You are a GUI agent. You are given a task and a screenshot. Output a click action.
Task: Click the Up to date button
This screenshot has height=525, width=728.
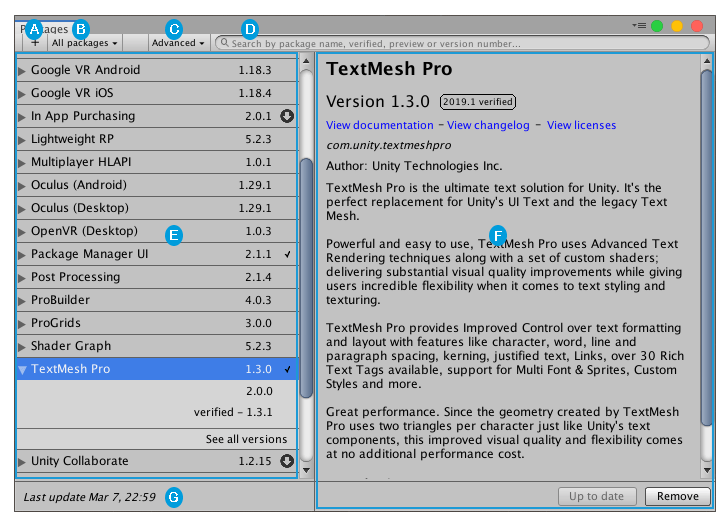coord(597,496)
